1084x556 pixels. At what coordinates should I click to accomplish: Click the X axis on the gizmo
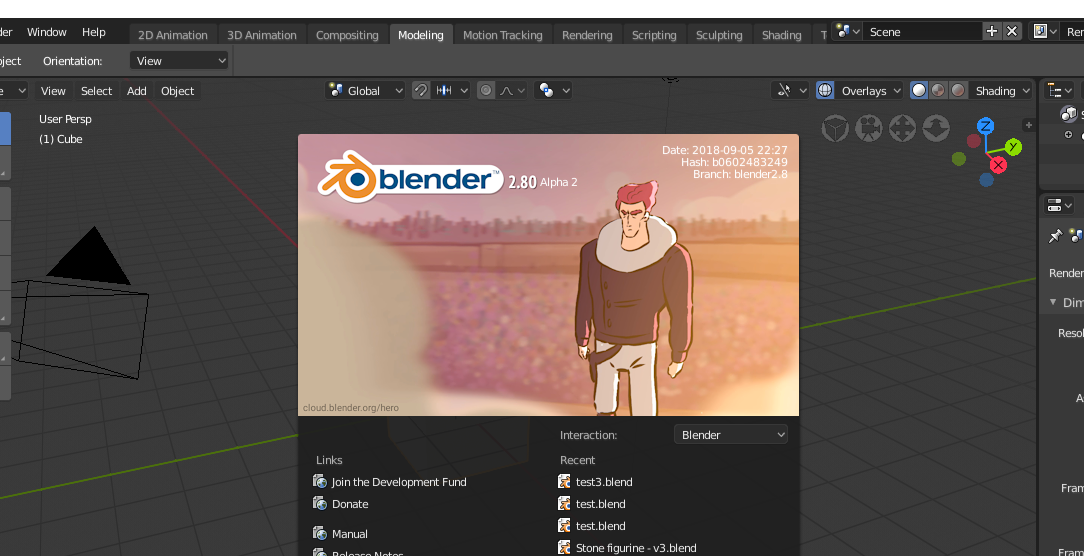(x=998, y=165)
